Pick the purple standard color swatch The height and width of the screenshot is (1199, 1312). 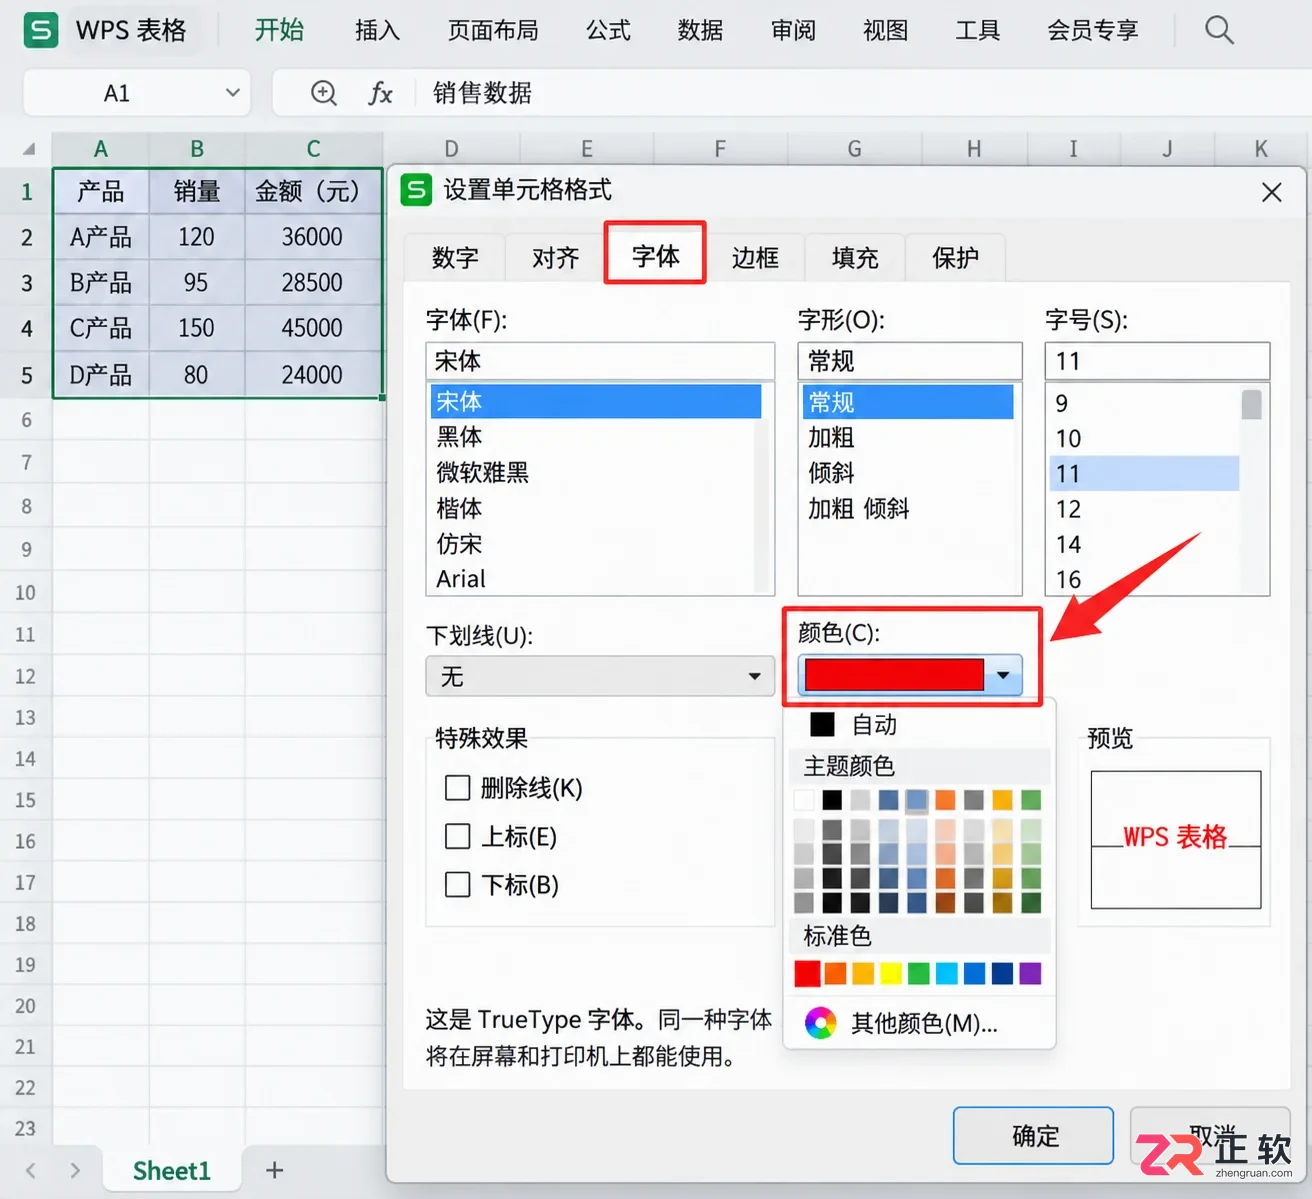(1030, 973)
